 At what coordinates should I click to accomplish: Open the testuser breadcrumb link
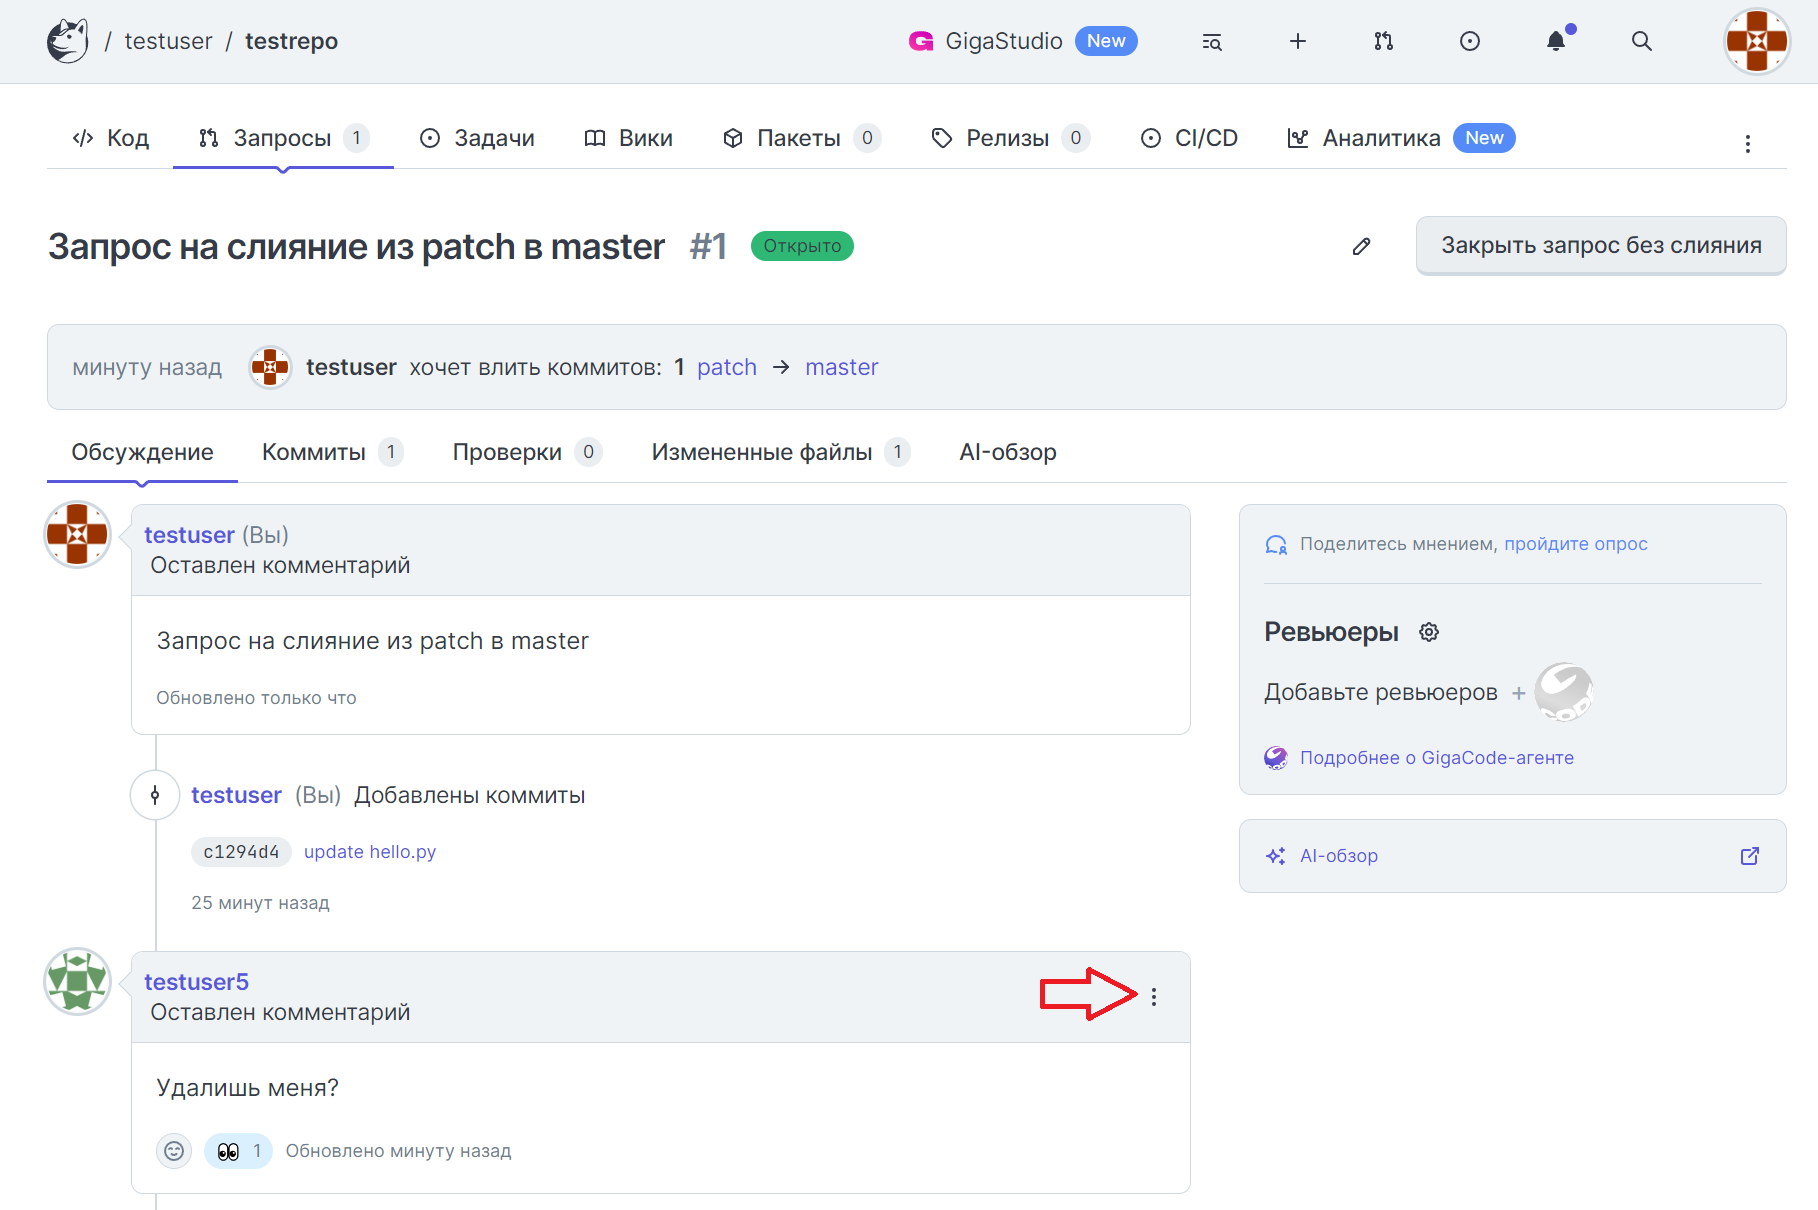168,41
